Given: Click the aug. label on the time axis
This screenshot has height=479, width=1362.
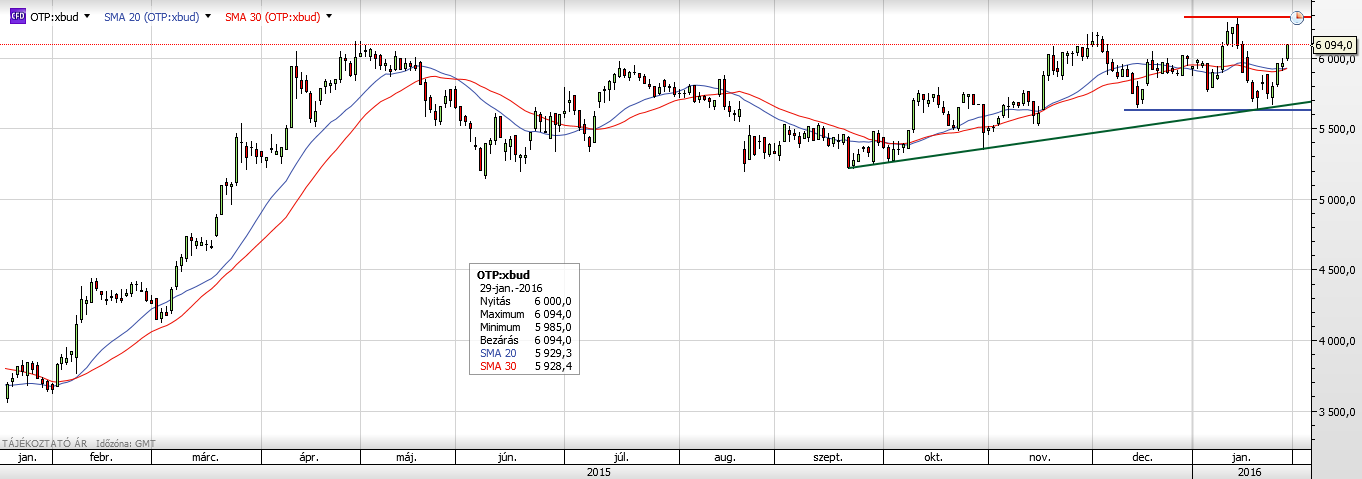Looking at the screenshot, I should tap(725, 457).
